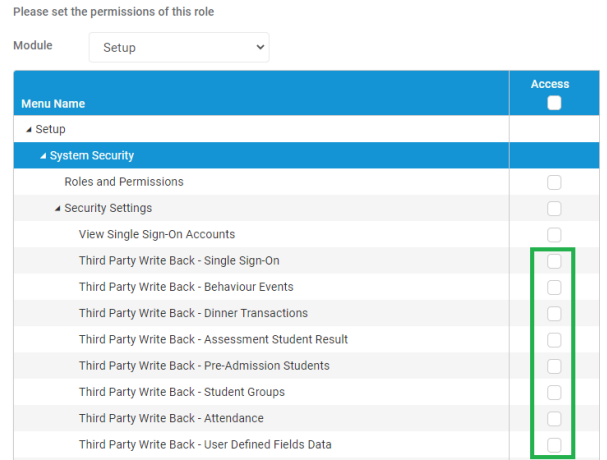Screen dimensions: 607x460
Task: Enable access for Roles and Permissions
Action: [554, 182]
